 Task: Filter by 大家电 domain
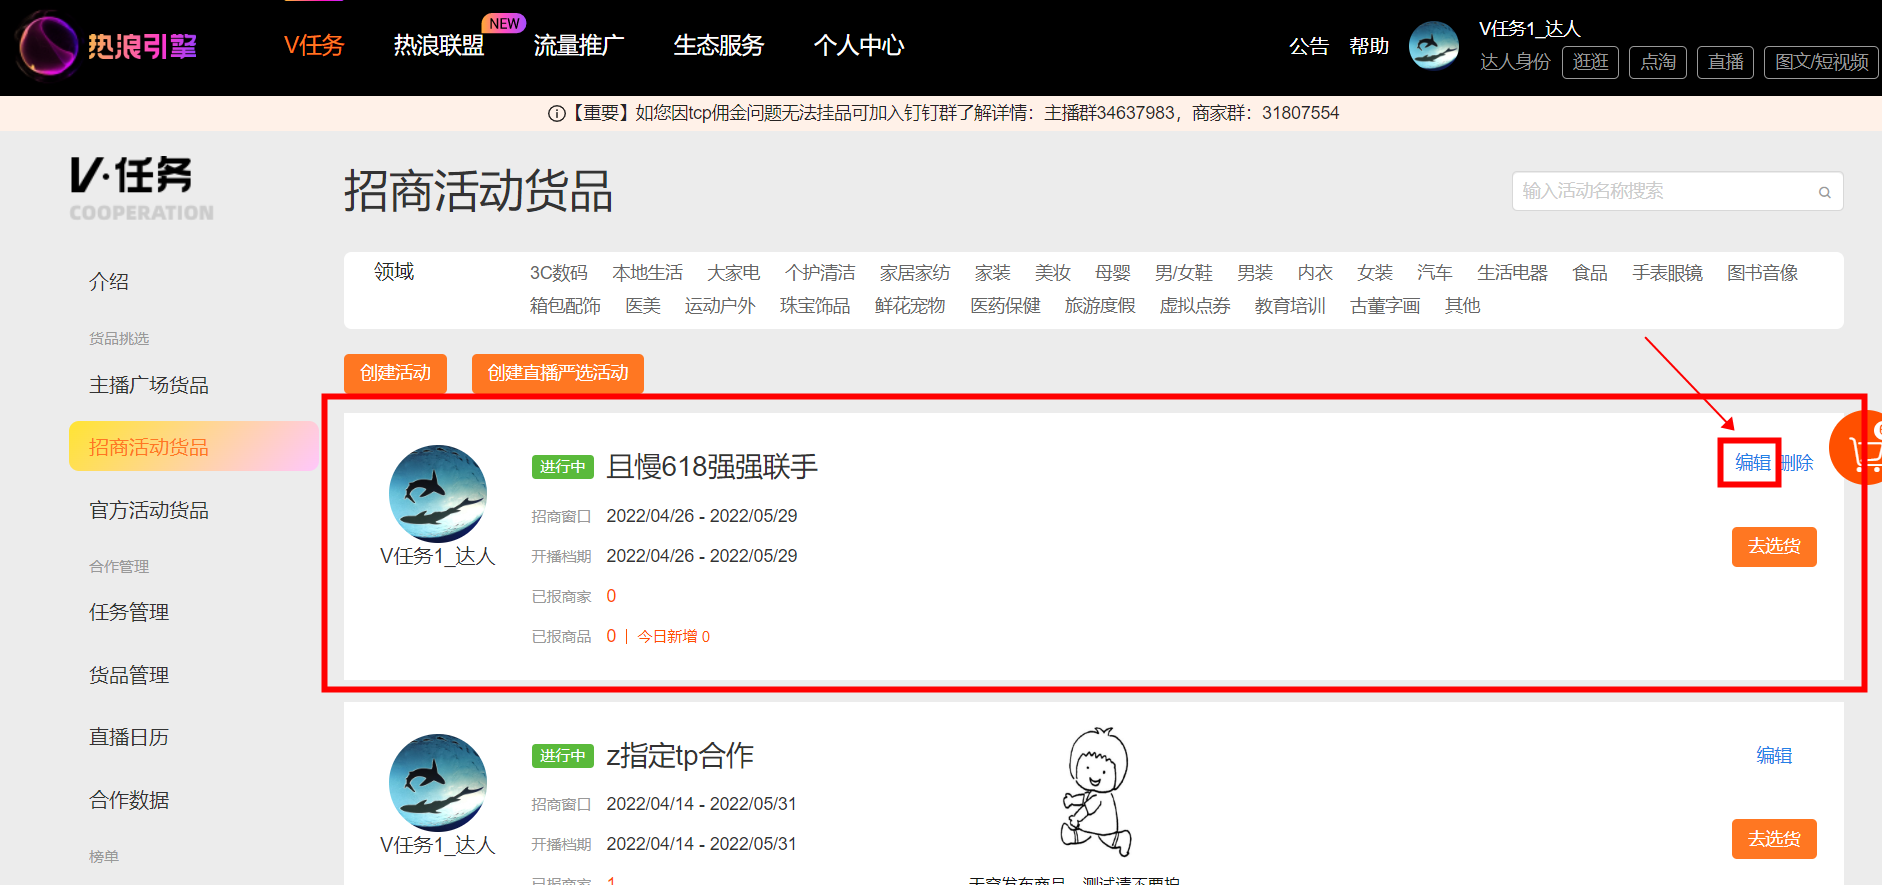pyautogui.click(x=734, y=273)
